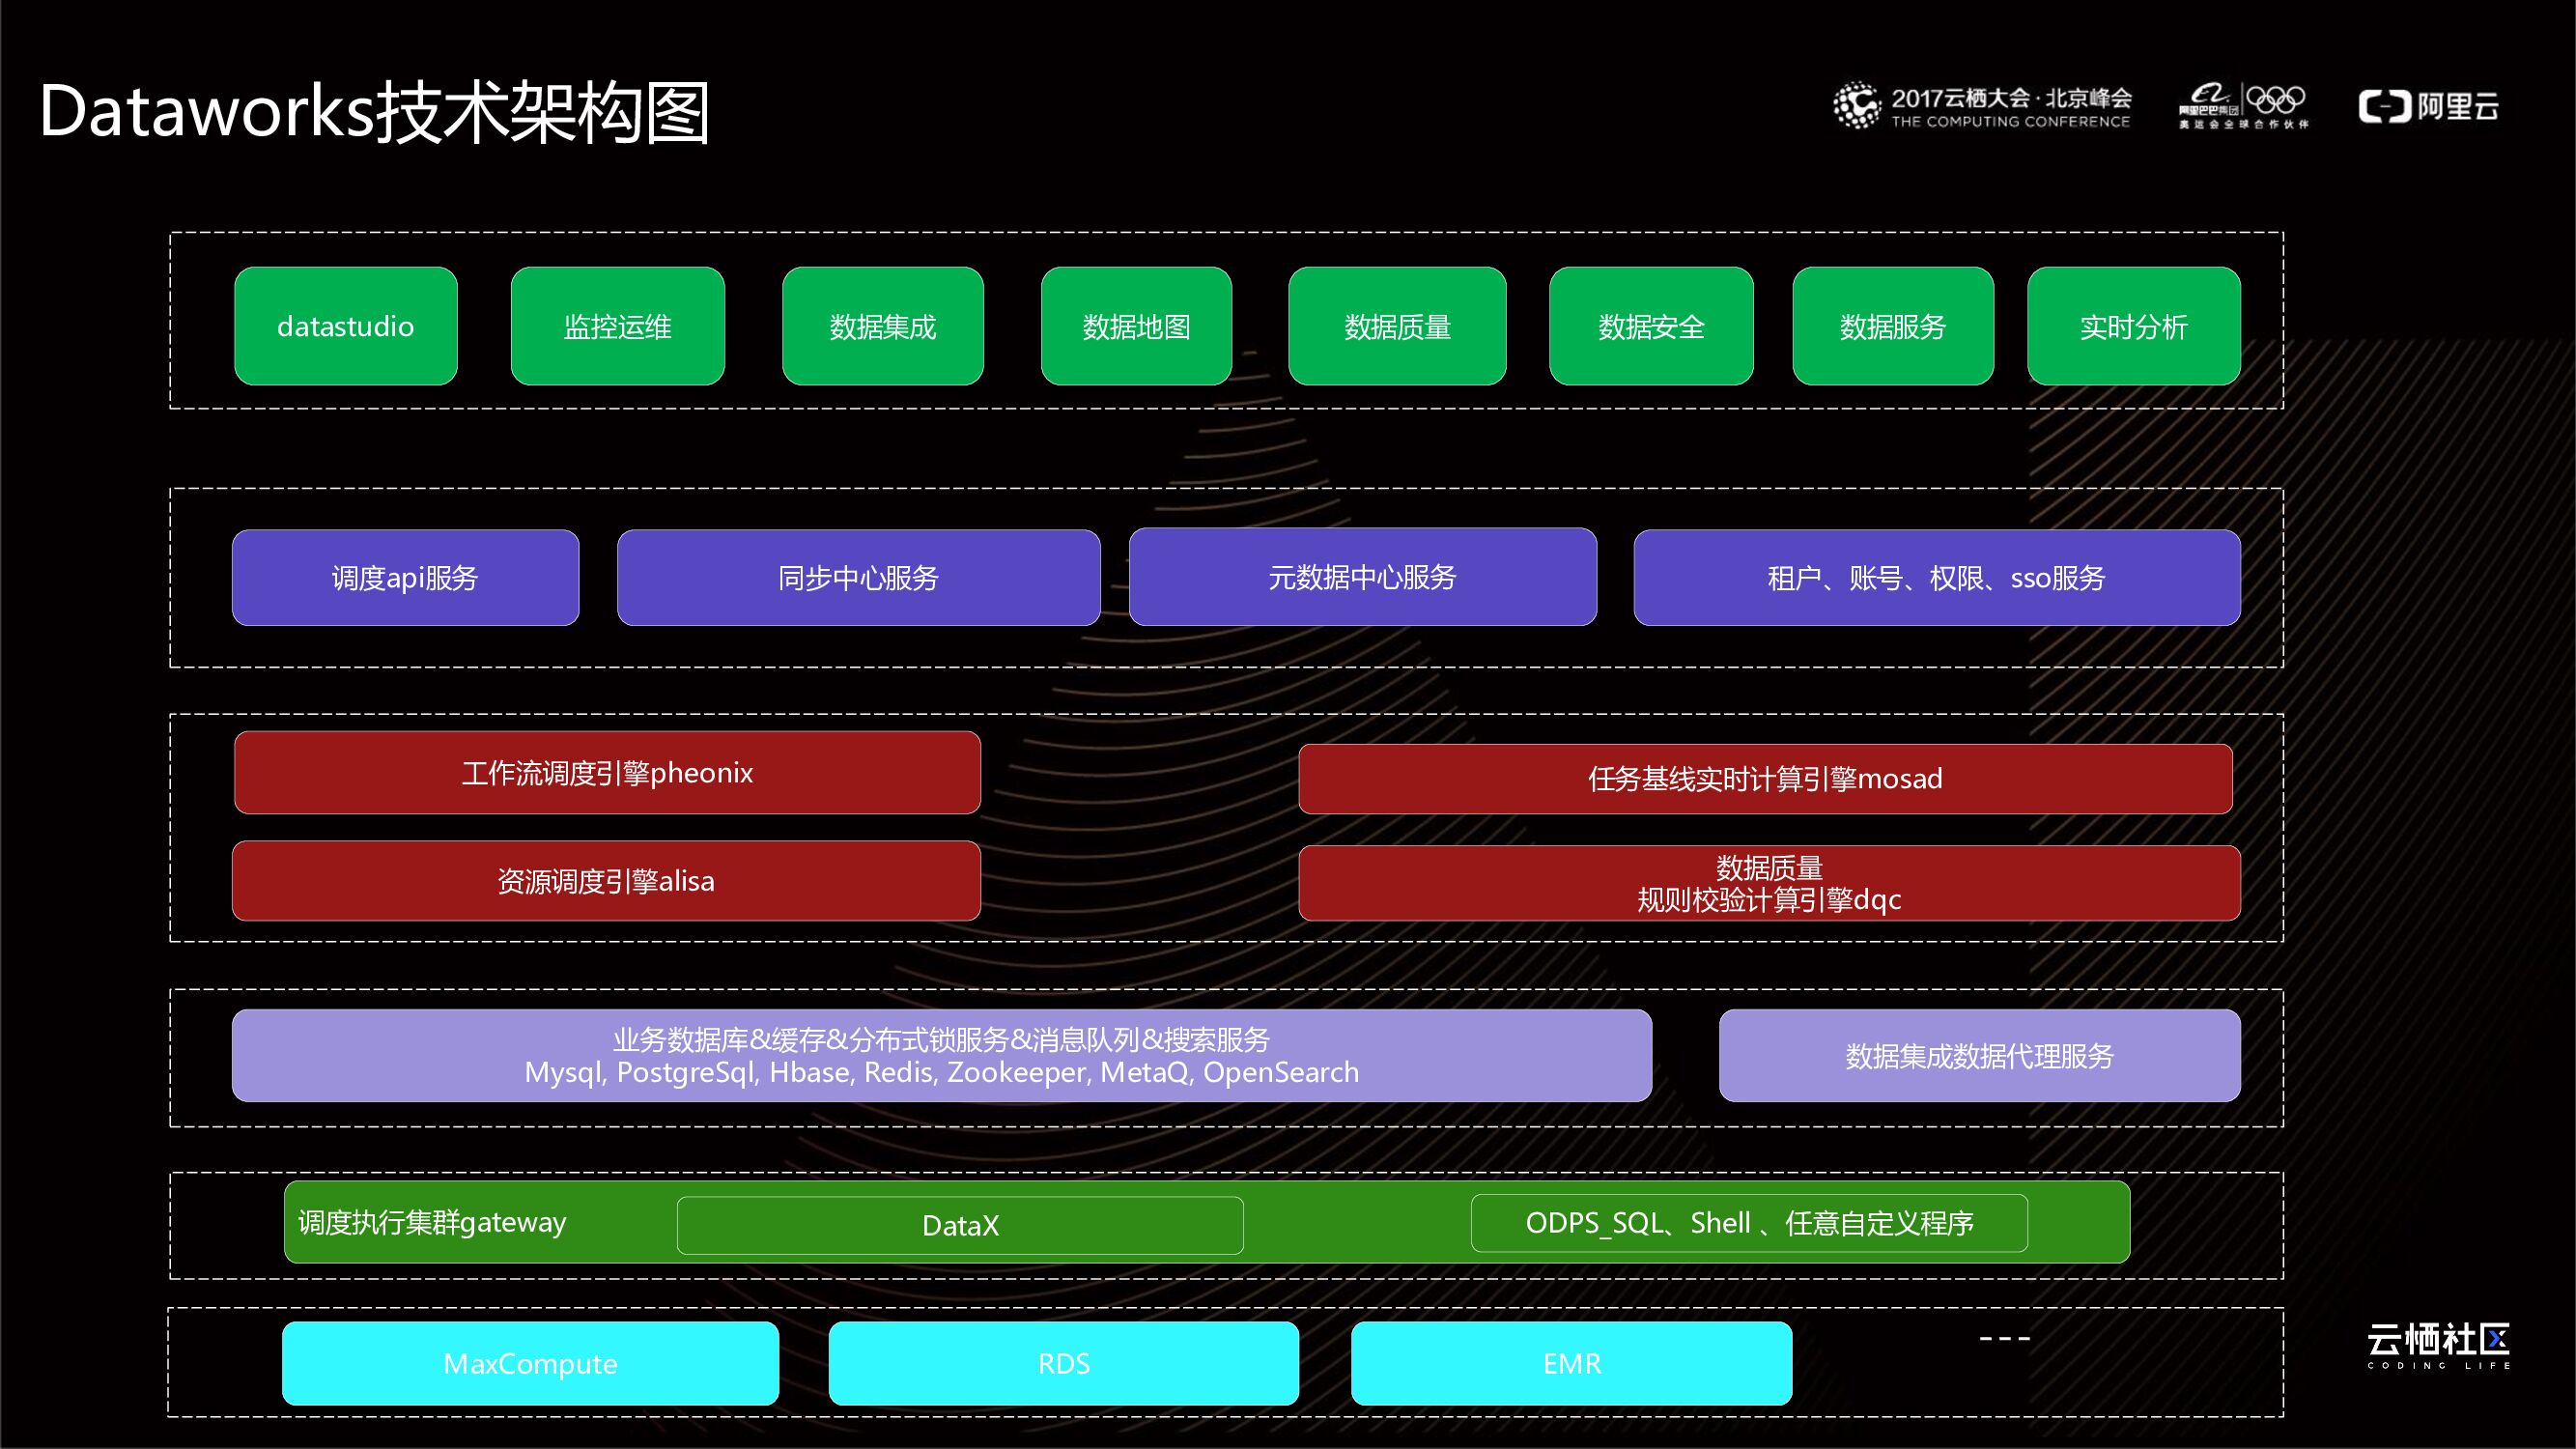This screenshot has height=1449, width=2576.
Task: Select the 数据质量 green box
Action: pyautogui.click(x=1397, y=326)
